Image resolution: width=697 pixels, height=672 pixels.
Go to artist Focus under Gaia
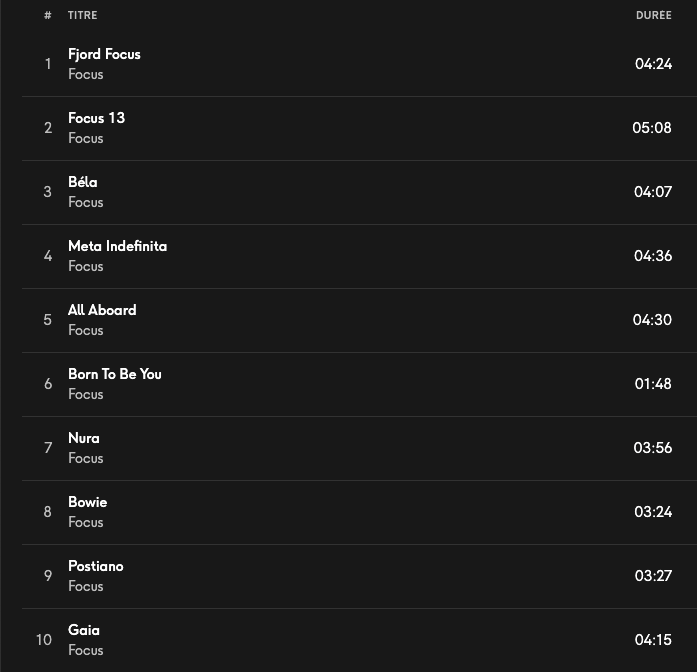coord(86,650)
